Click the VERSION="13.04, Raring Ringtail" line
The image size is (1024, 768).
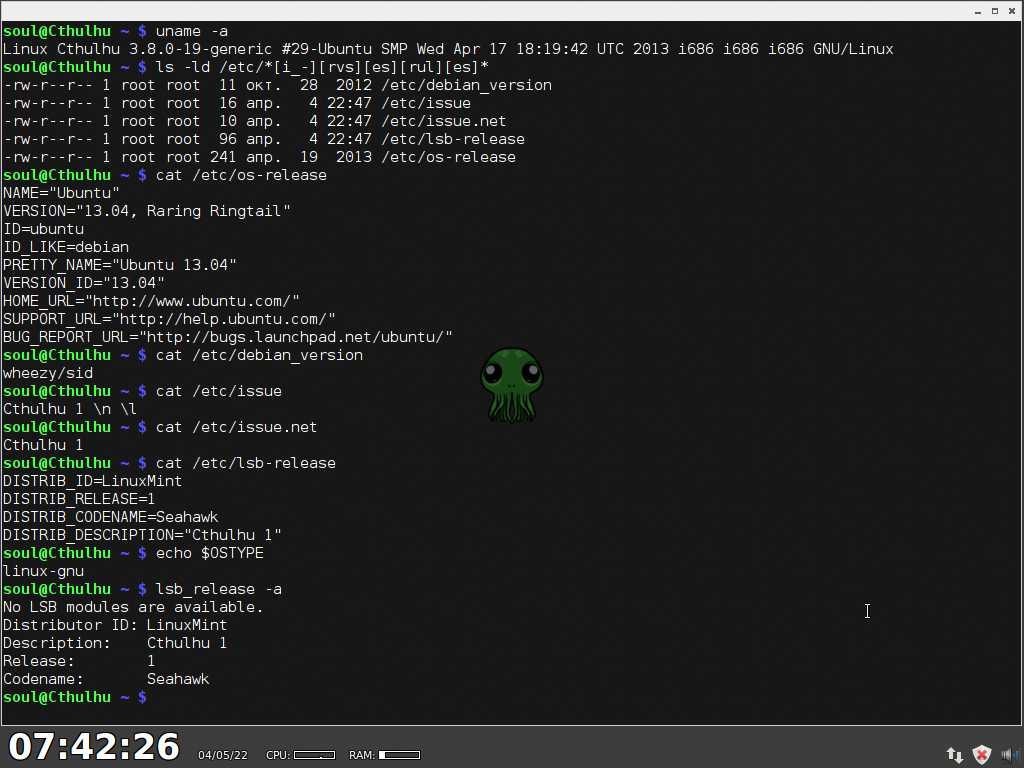click(x=146, y=211)
